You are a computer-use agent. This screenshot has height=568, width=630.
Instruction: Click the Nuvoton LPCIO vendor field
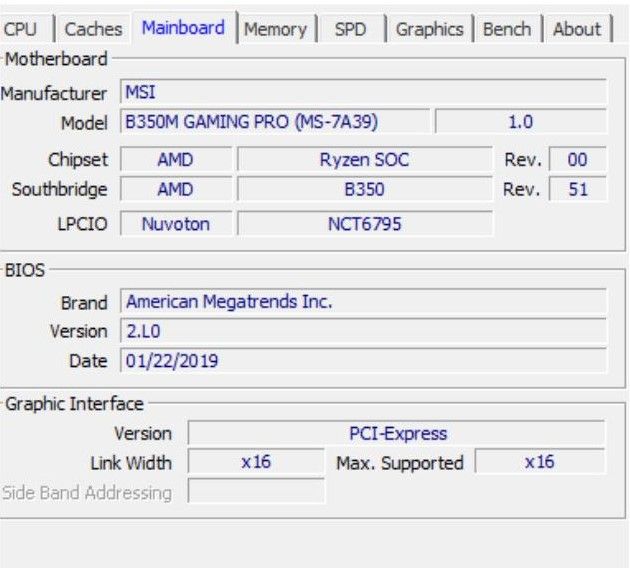tap(175, 224)
